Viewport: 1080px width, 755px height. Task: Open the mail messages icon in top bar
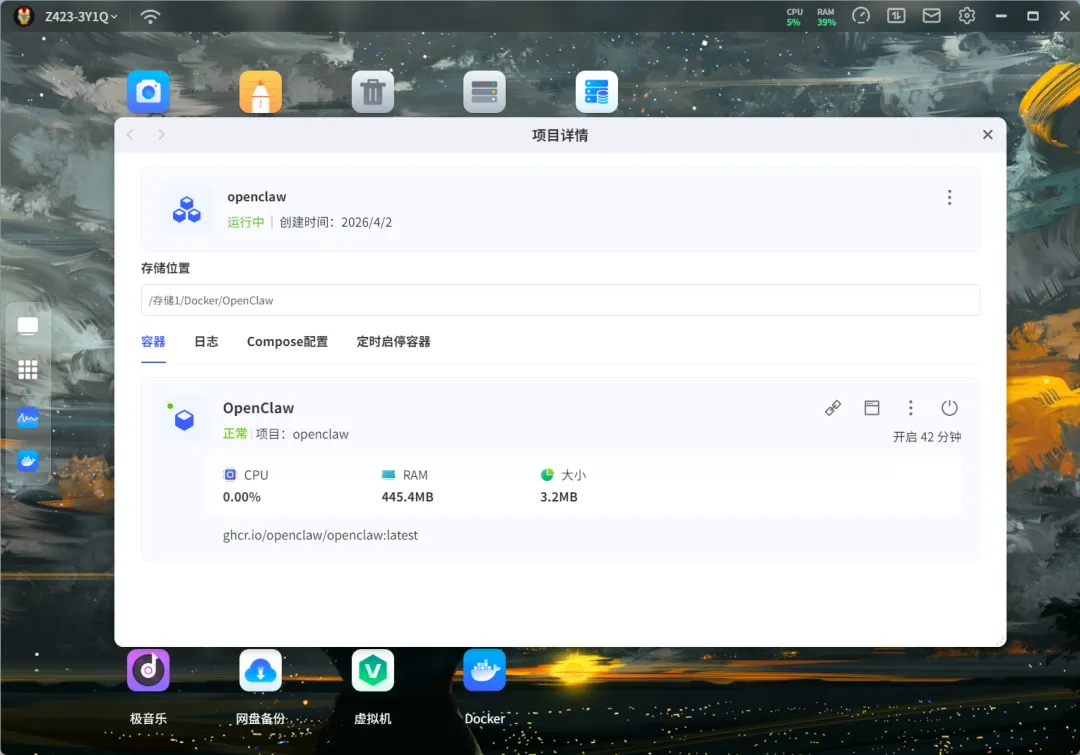(931, 15)
